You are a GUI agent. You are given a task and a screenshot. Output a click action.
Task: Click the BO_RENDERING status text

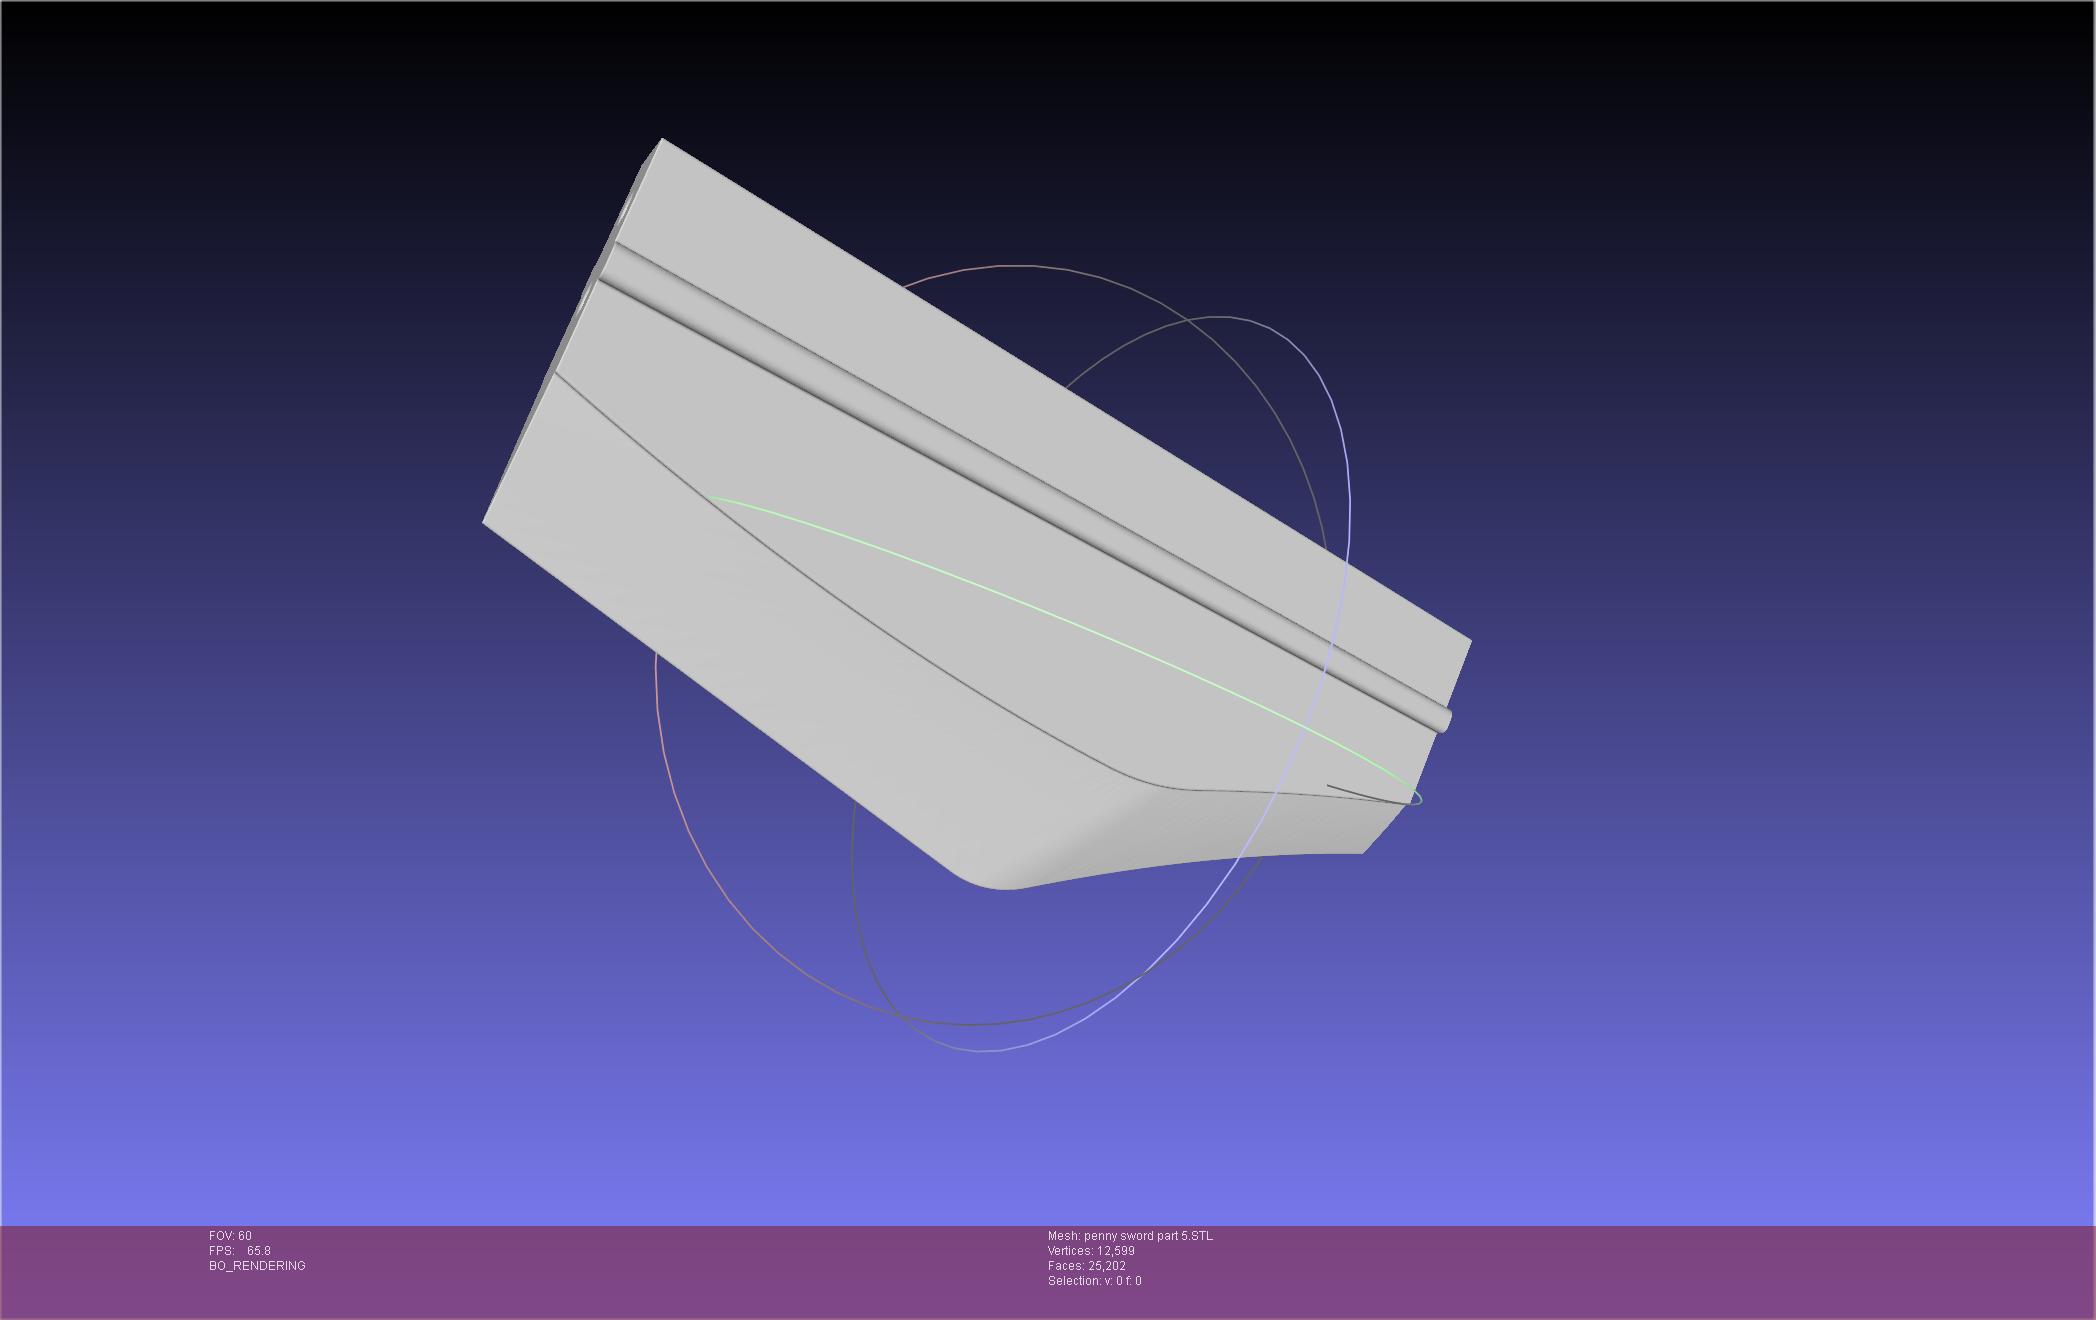click(257, 1266)
